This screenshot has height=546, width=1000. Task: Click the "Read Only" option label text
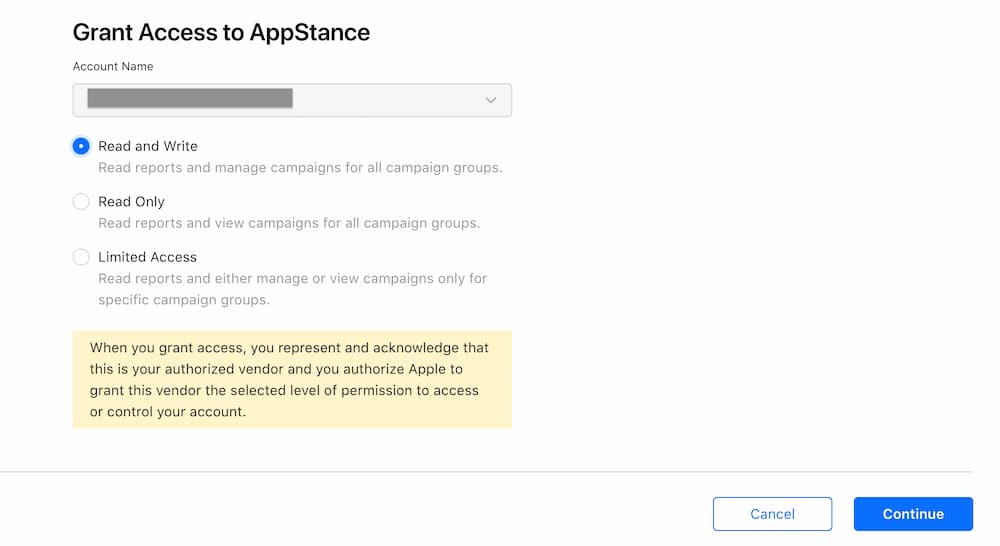(x=131, y=201)
